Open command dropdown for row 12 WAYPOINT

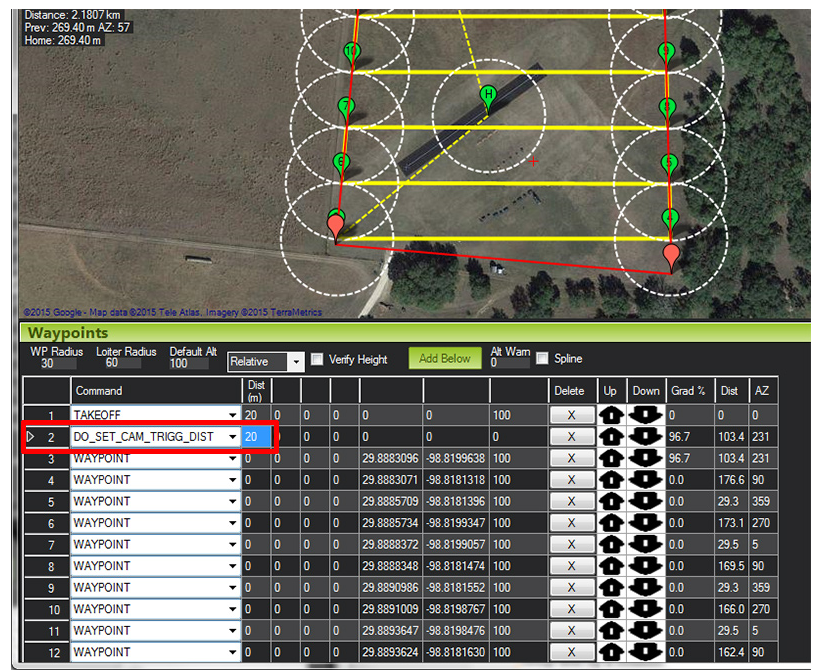click(233, 652)
